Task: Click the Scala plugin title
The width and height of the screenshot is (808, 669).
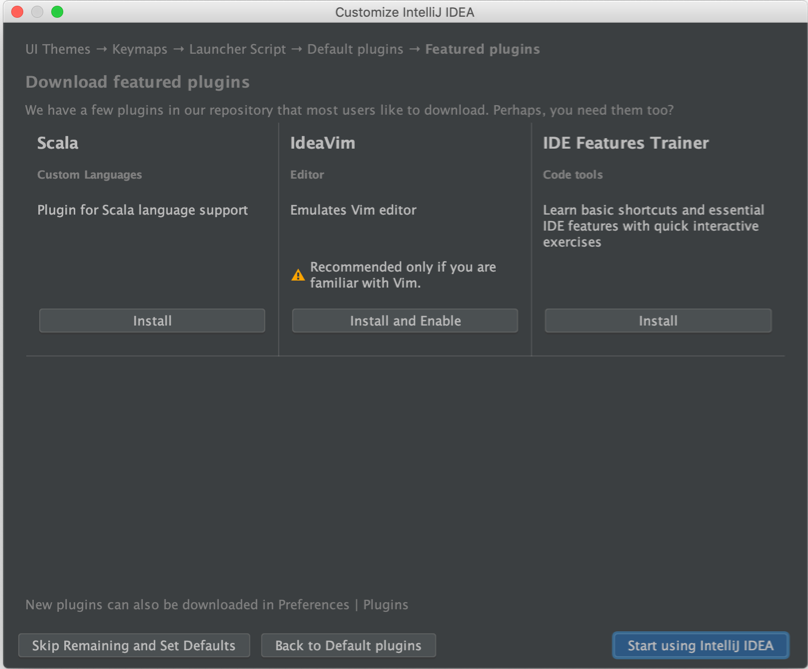Action: 58,143
